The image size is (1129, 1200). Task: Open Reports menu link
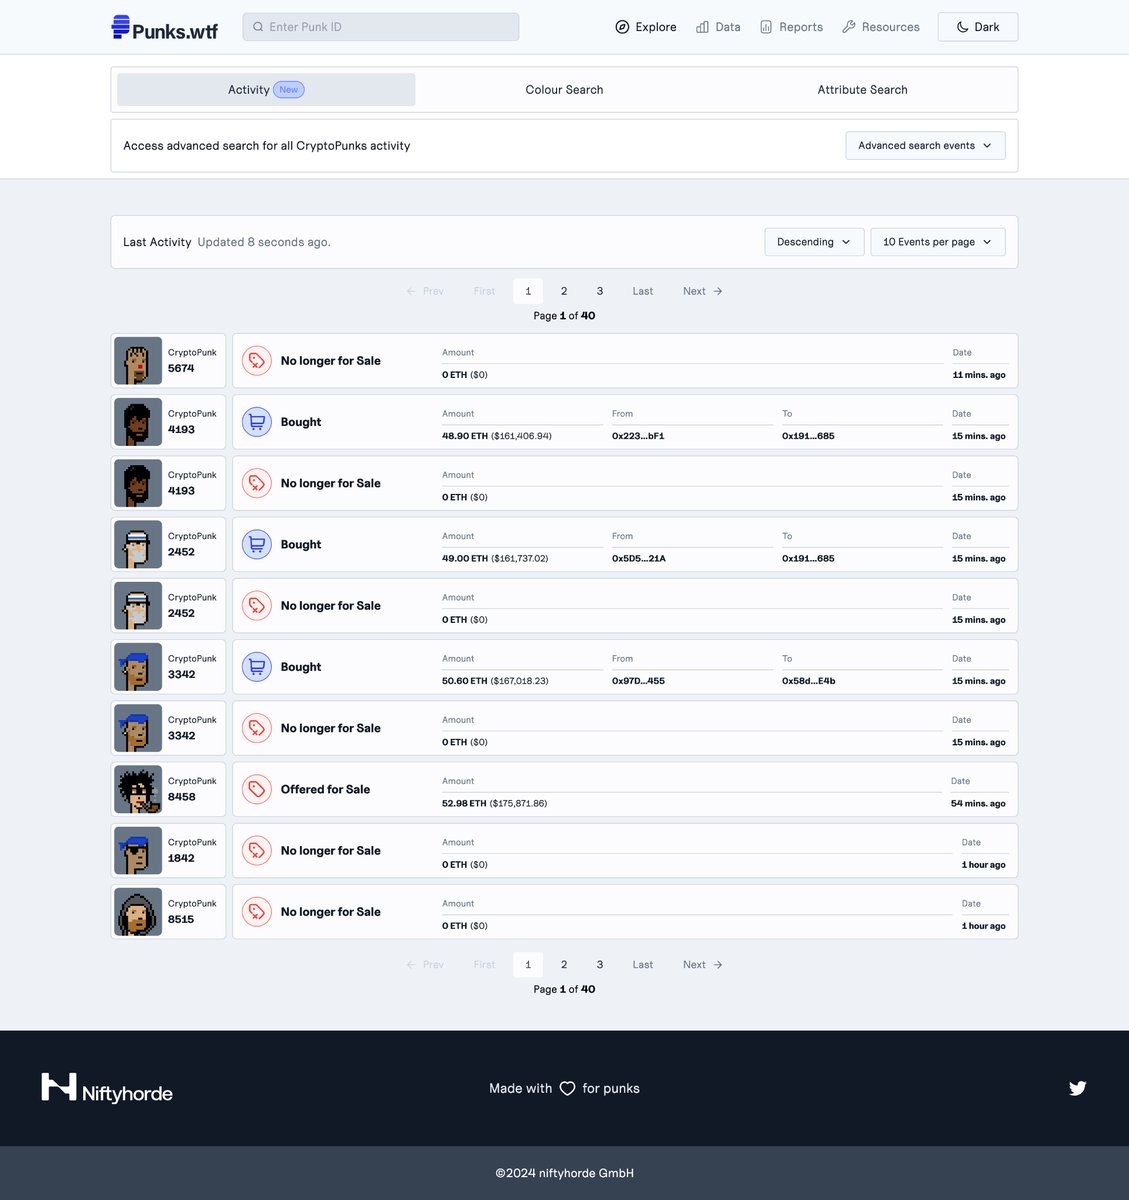click(x=791, y=27)
